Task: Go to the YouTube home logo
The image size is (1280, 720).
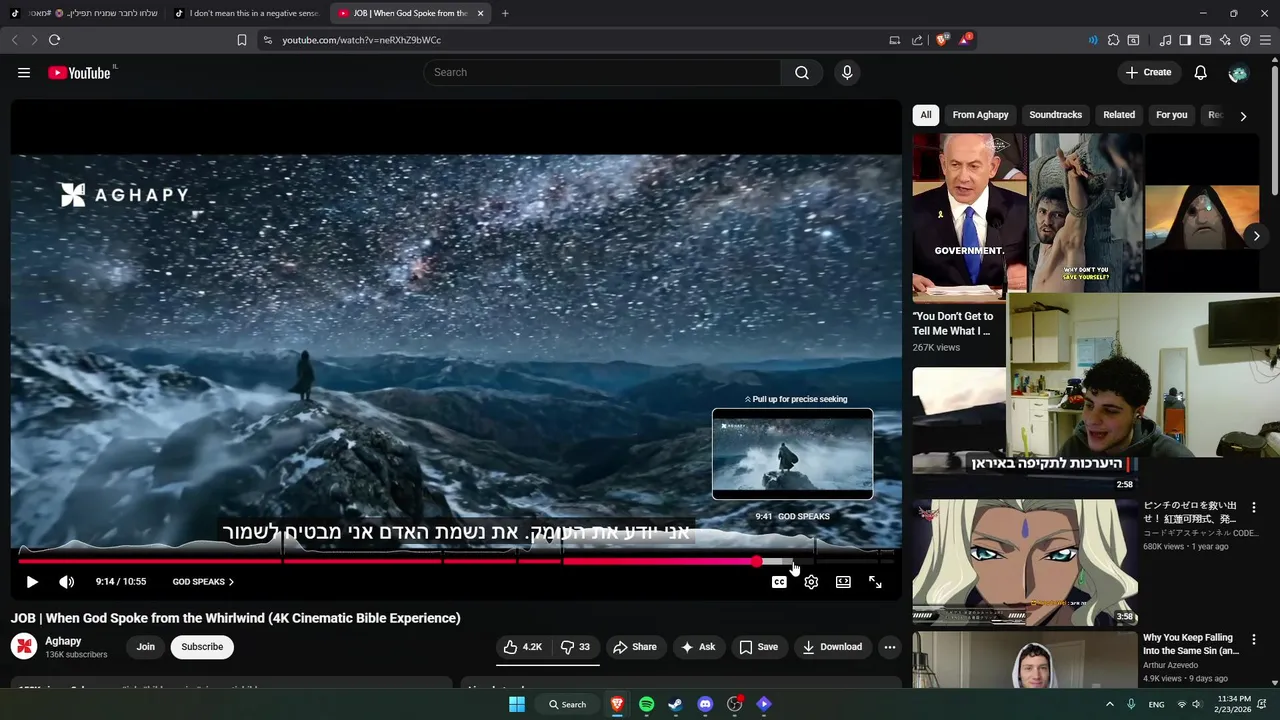Action: [80, 72]
